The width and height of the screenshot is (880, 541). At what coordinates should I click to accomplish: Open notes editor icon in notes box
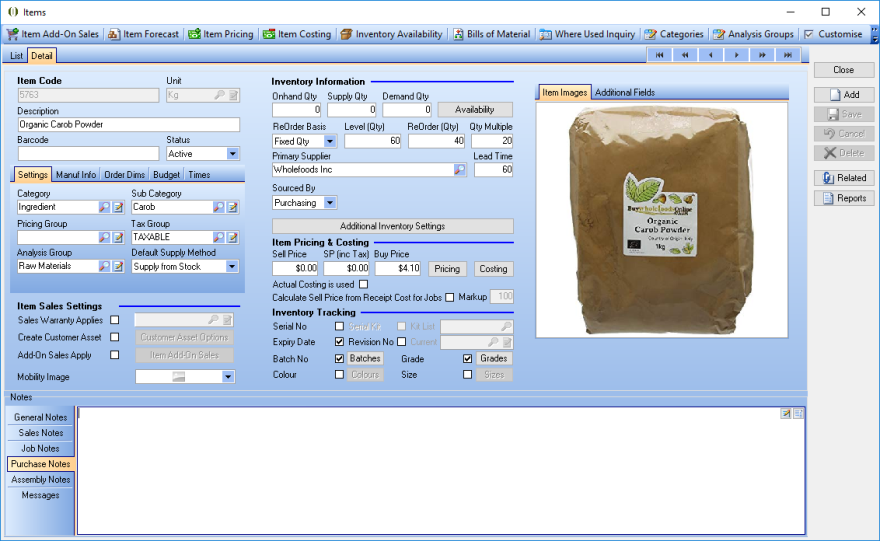point(786,414)
